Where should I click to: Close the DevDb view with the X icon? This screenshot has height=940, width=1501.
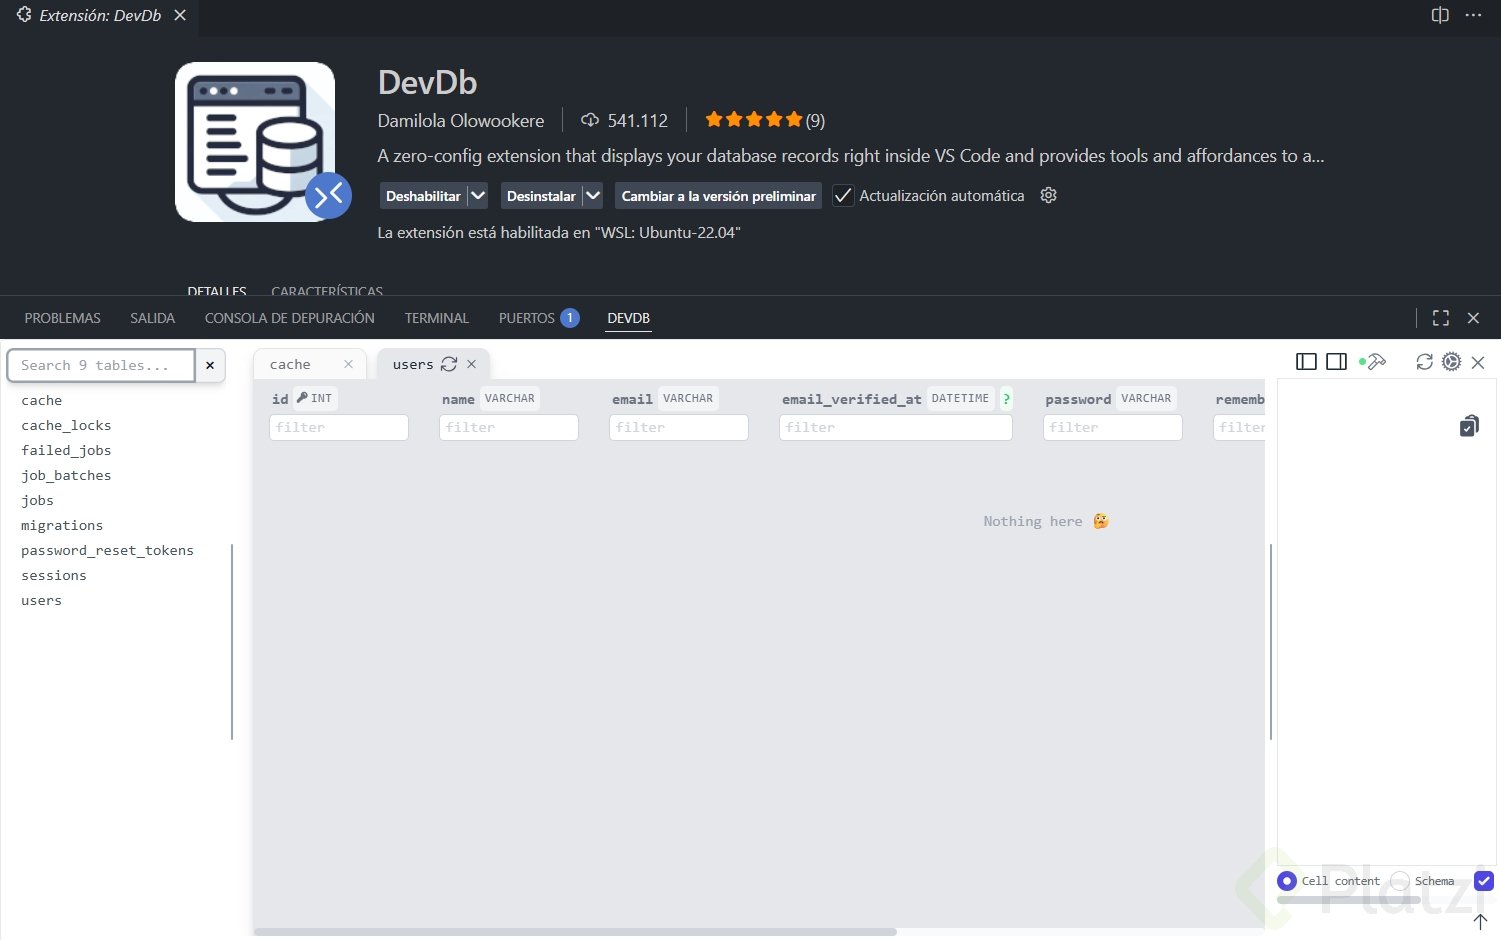[1478, 362]
